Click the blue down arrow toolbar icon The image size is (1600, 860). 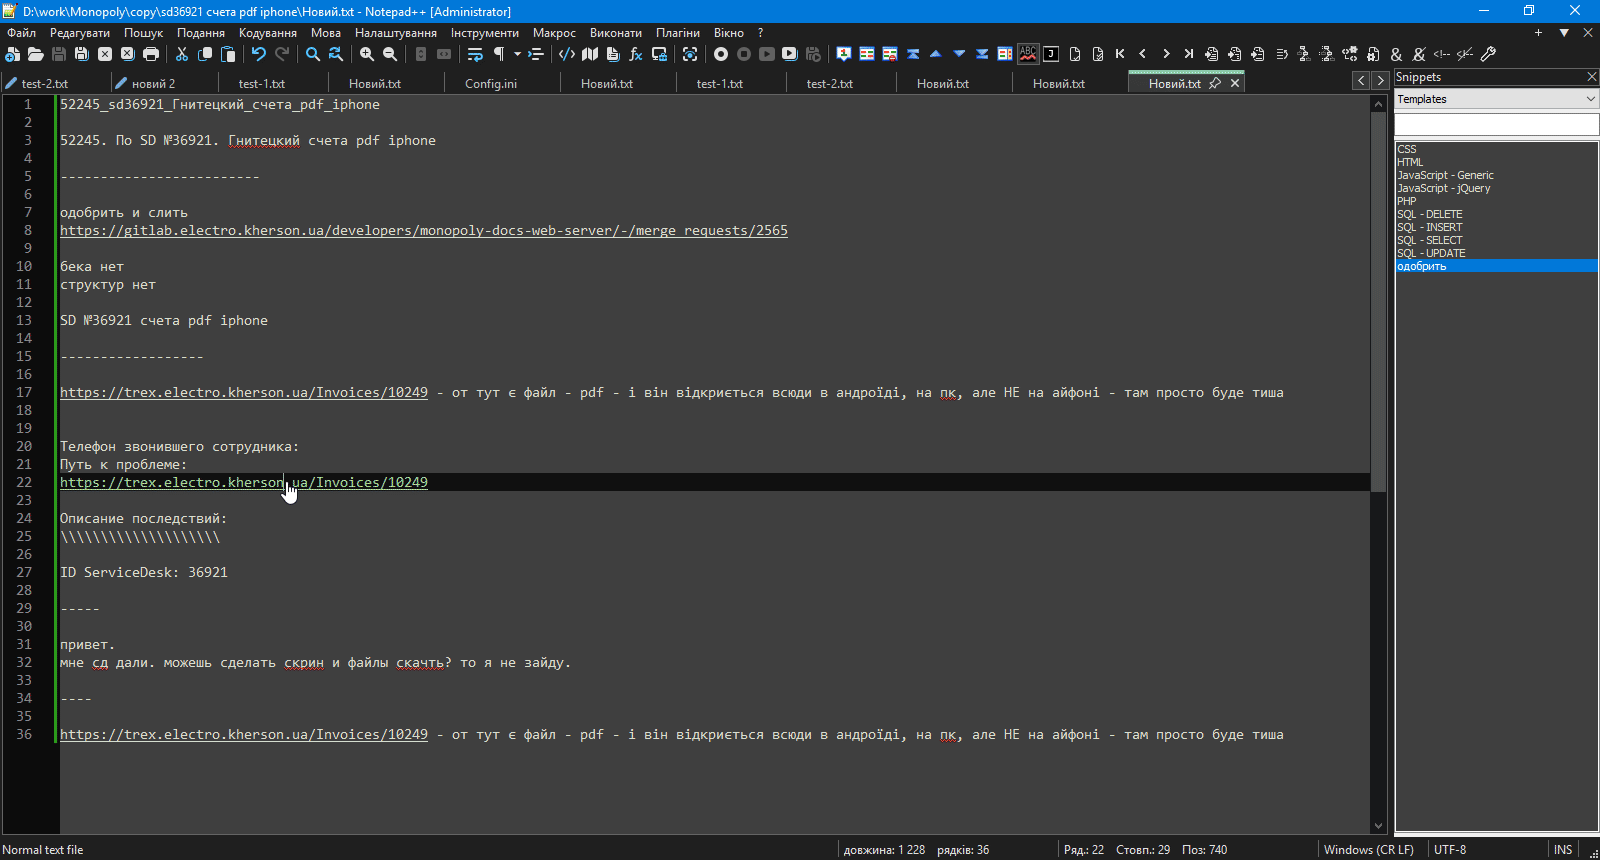(x=959, y=54)
